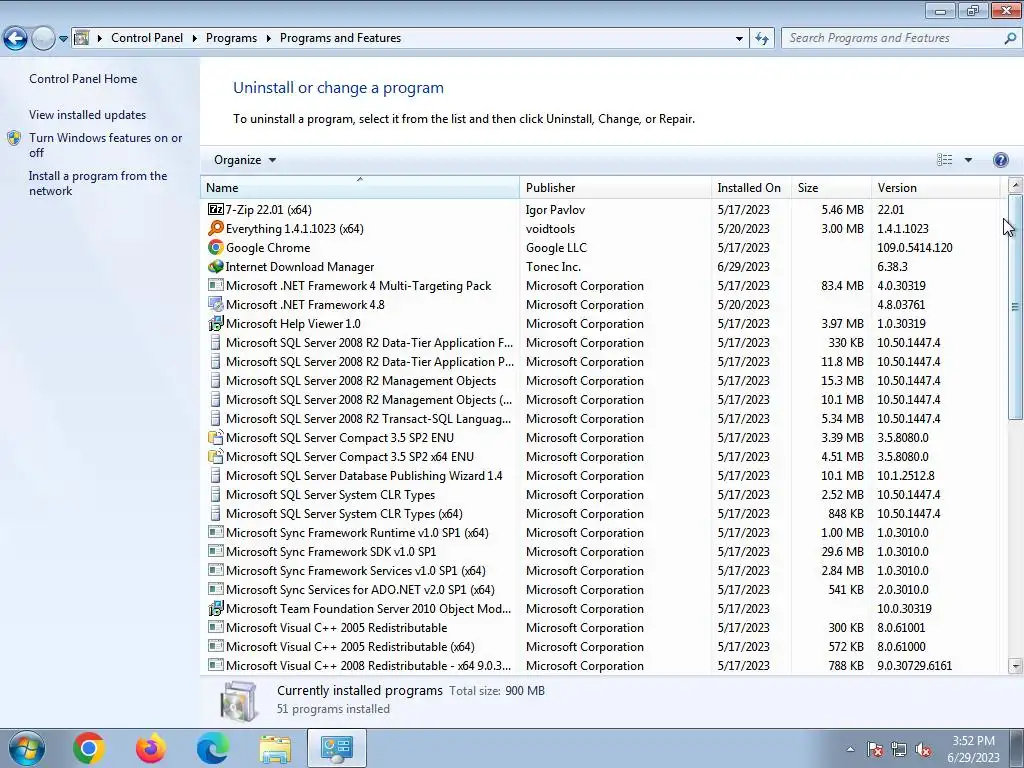Viewport: 1024px width, 768px height.
Task: Go back with the Back arrow button
Action: pos(16,38)
